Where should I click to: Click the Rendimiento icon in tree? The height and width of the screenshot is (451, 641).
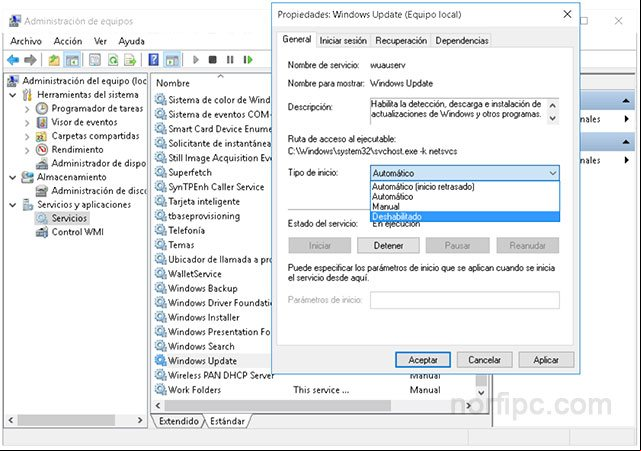click(x=42, y=150)
